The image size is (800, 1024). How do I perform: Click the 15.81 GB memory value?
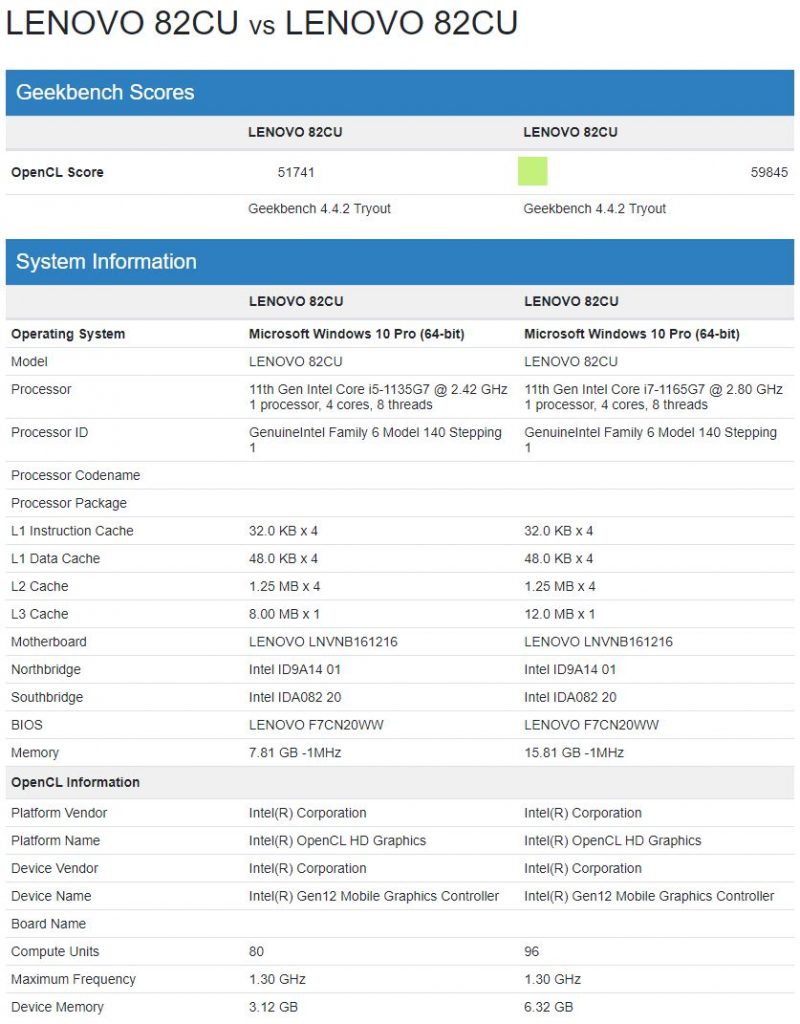573,753
